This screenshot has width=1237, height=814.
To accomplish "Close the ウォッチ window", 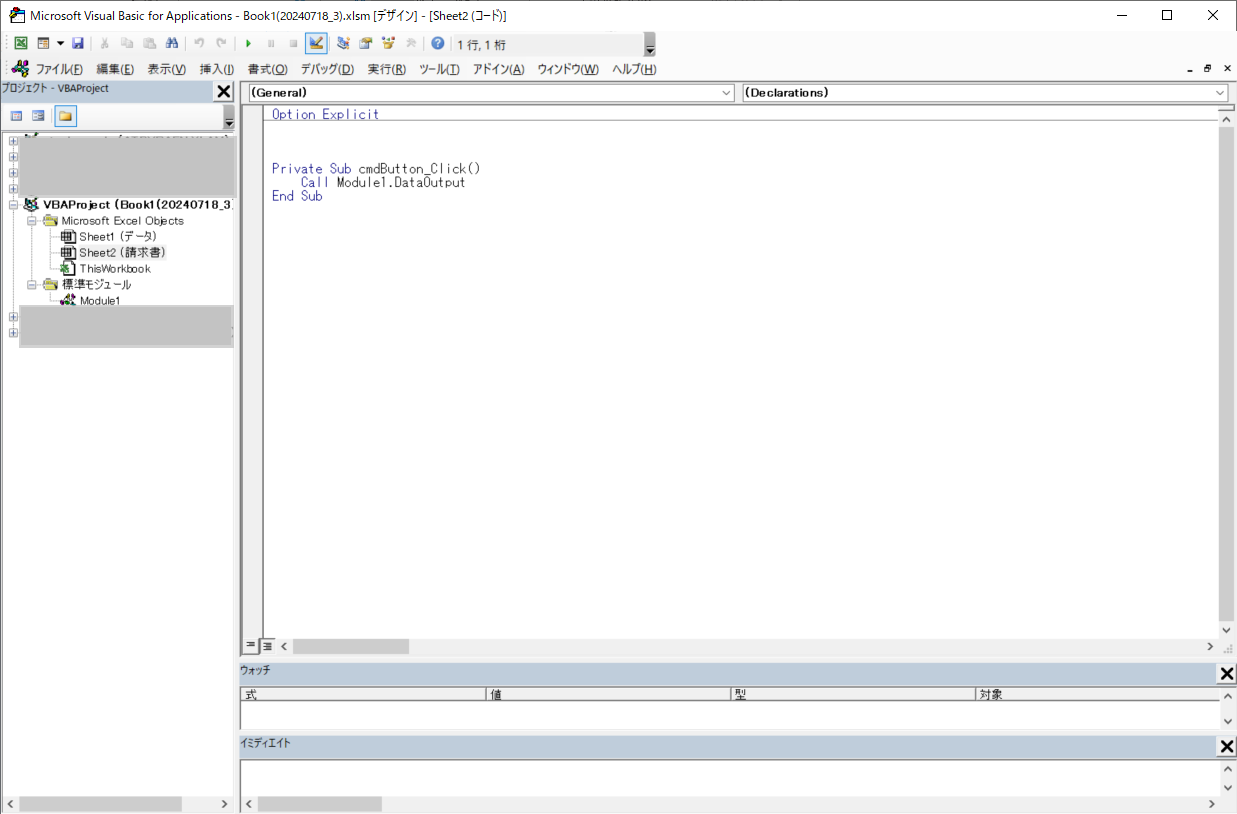I will click(x=1226, y=674).
